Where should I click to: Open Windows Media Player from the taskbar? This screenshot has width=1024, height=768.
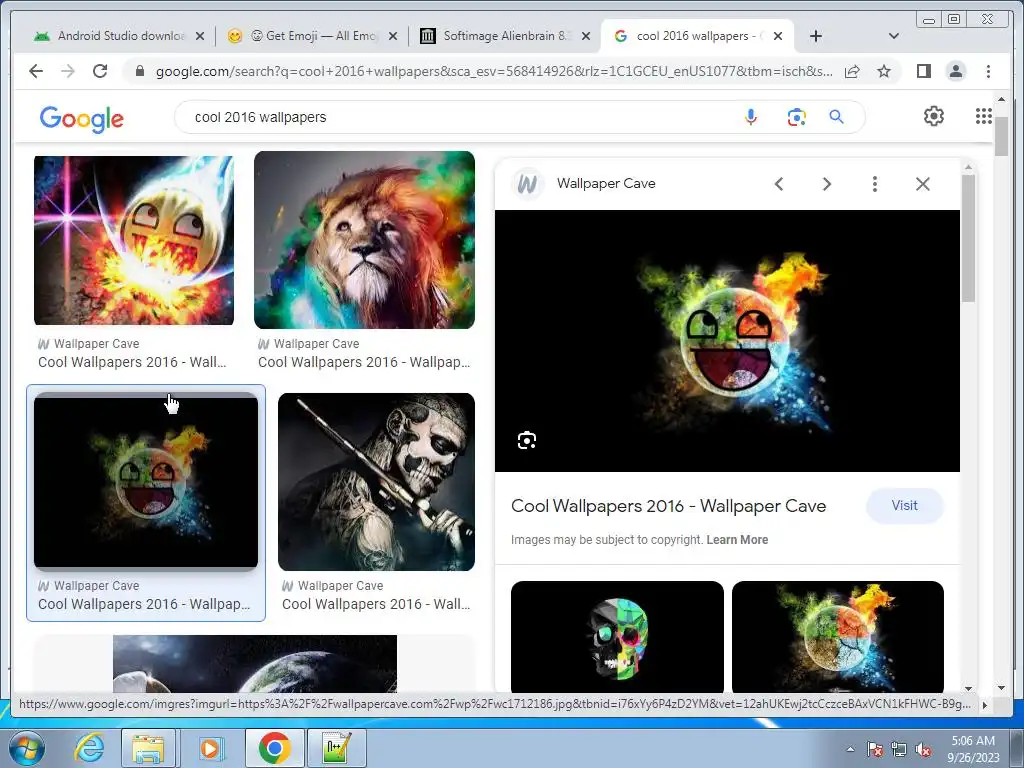pos(210,748)
